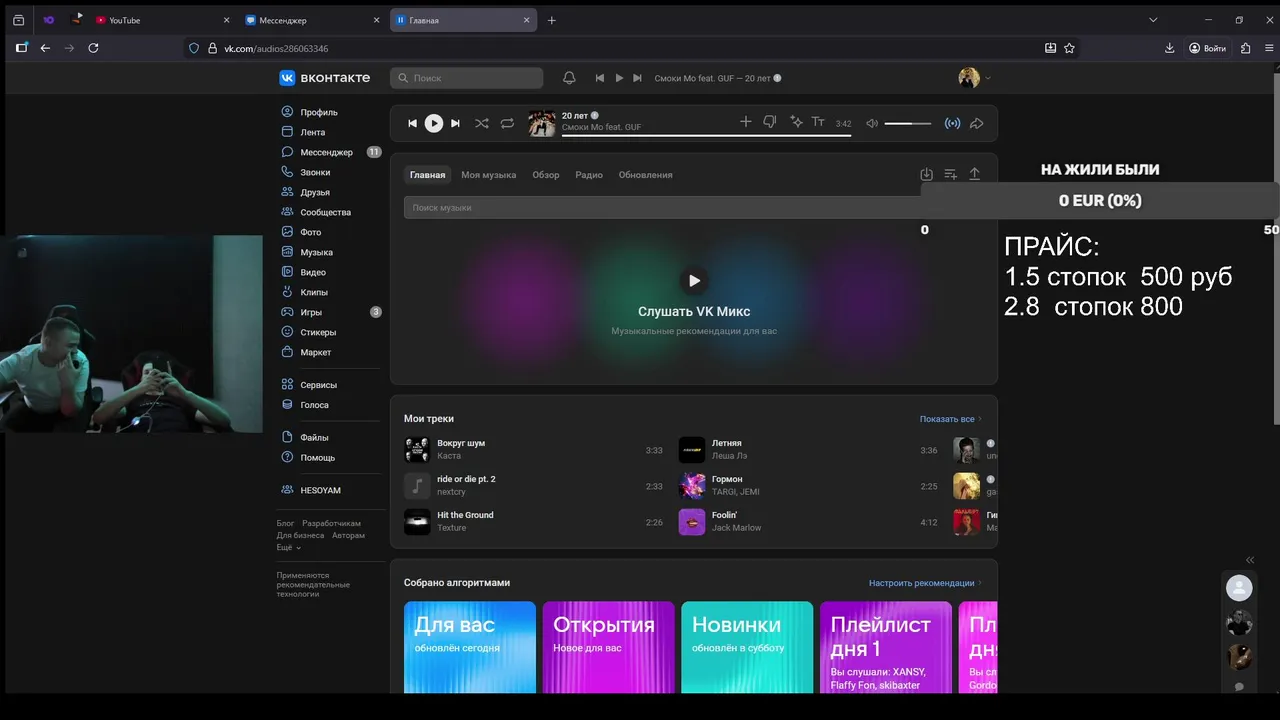1280x720 pixels.
Task: Click the next-track icon in the VK header
Action: coord(637,78)
